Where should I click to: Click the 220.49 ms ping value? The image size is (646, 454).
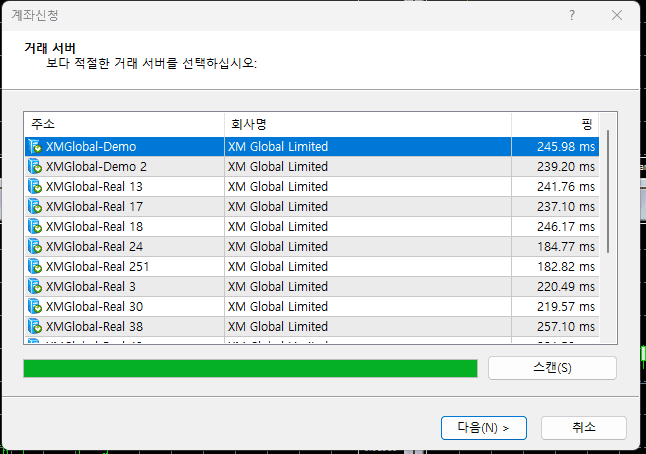click(566, 286)
